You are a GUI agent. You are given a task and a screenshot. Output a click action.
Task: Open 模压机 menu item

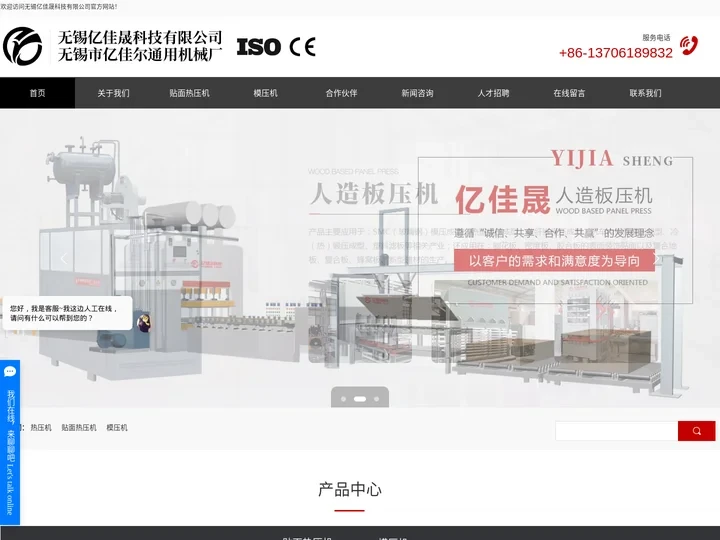(265, 93)
